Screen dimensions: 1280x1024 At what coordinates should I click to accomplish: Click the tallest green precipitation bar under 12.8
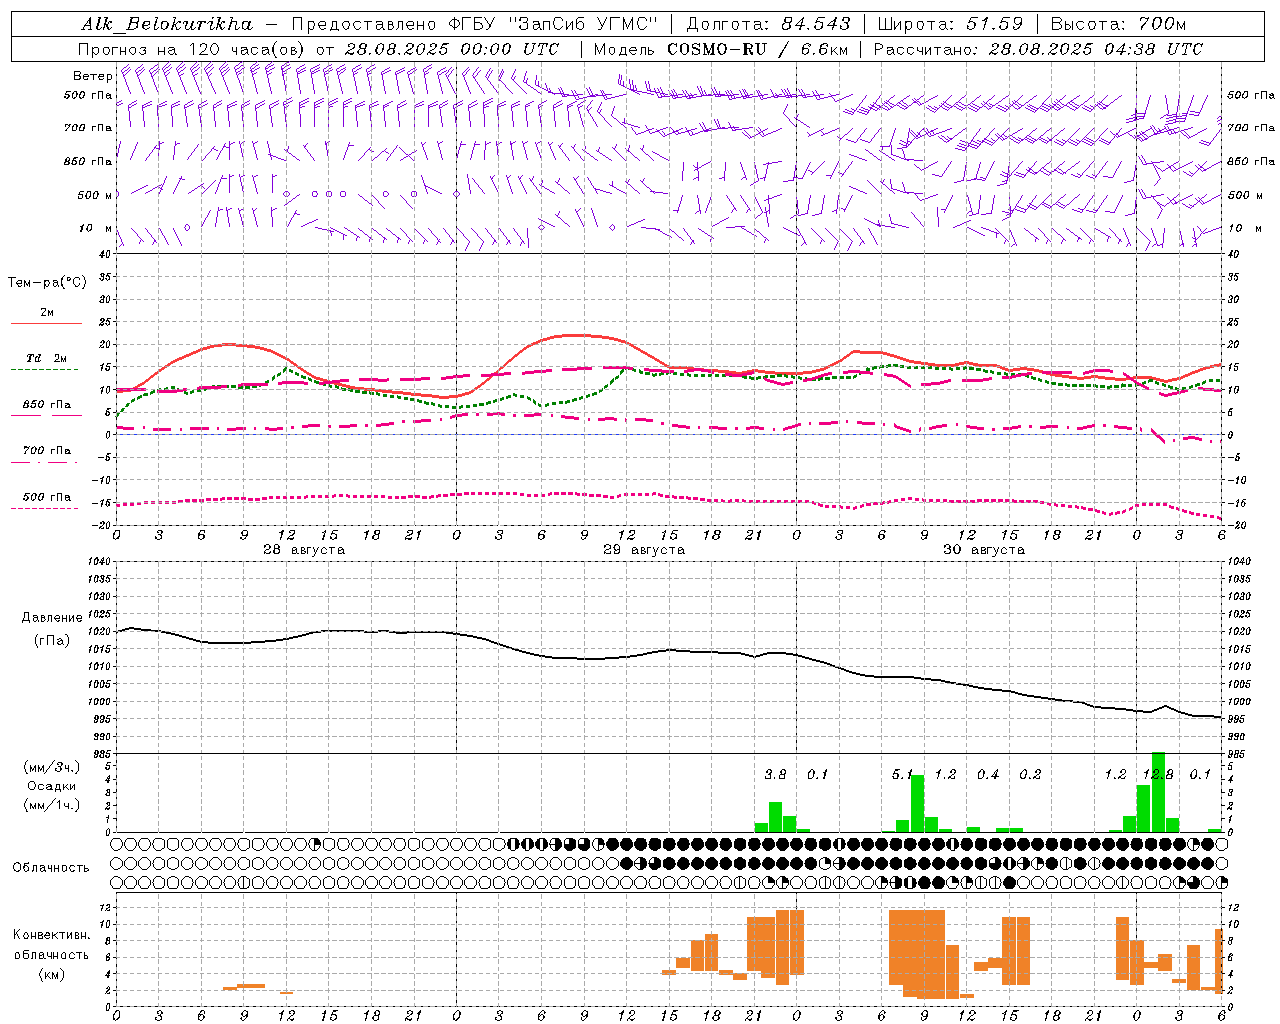[1158, 792]
